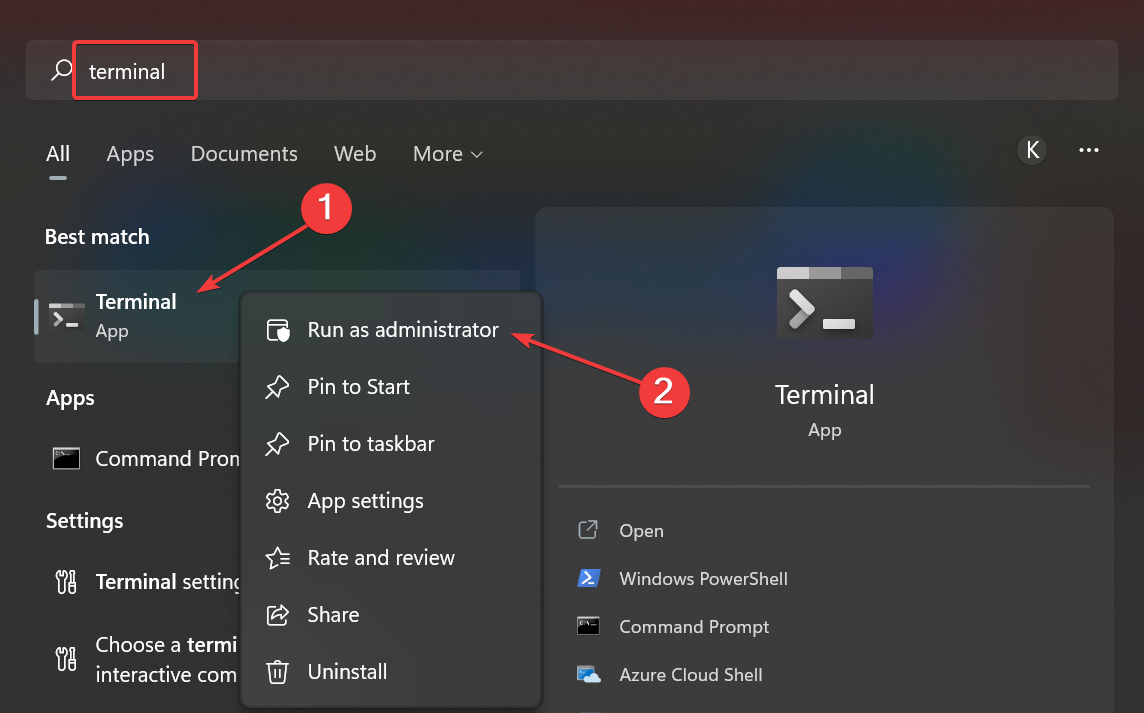Click the tools icon beside 'Choose a termi'
Viewport: 1144px width, 713px height.
click(x=66, y=659)
